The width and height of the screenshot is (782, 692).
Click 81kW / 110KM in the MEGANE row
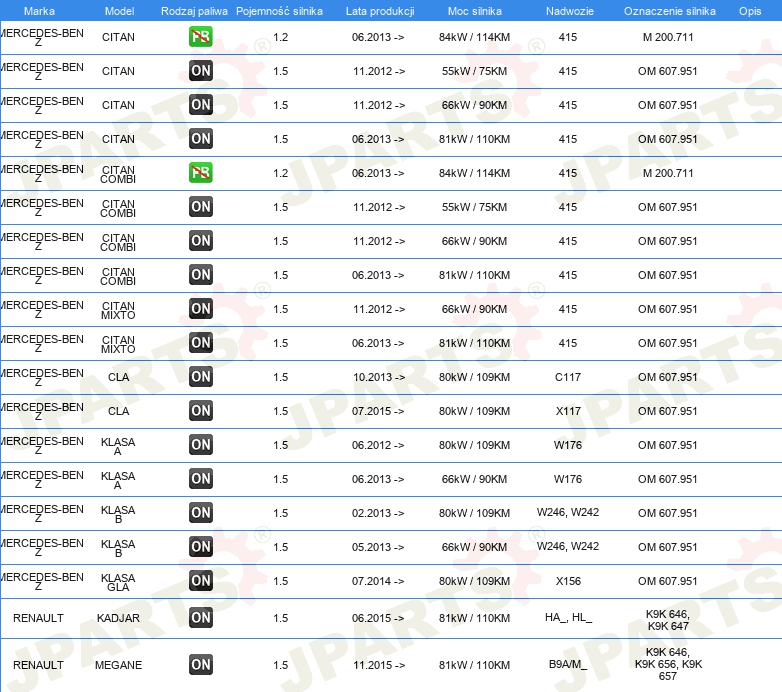click(474, 665)
